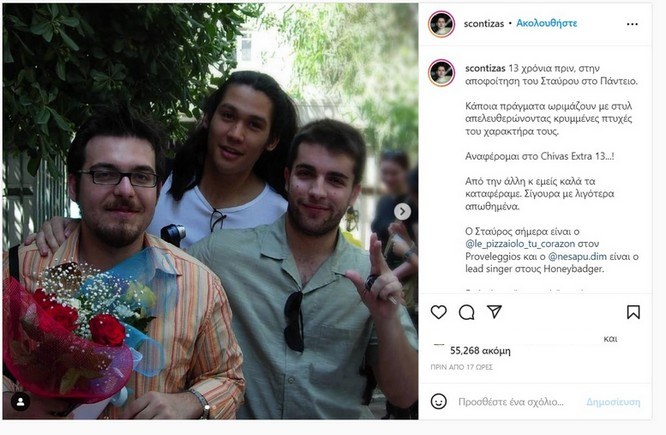Like the post with the heart icon
The height and width of the screenshot is (435, 666).
point(438,312)
